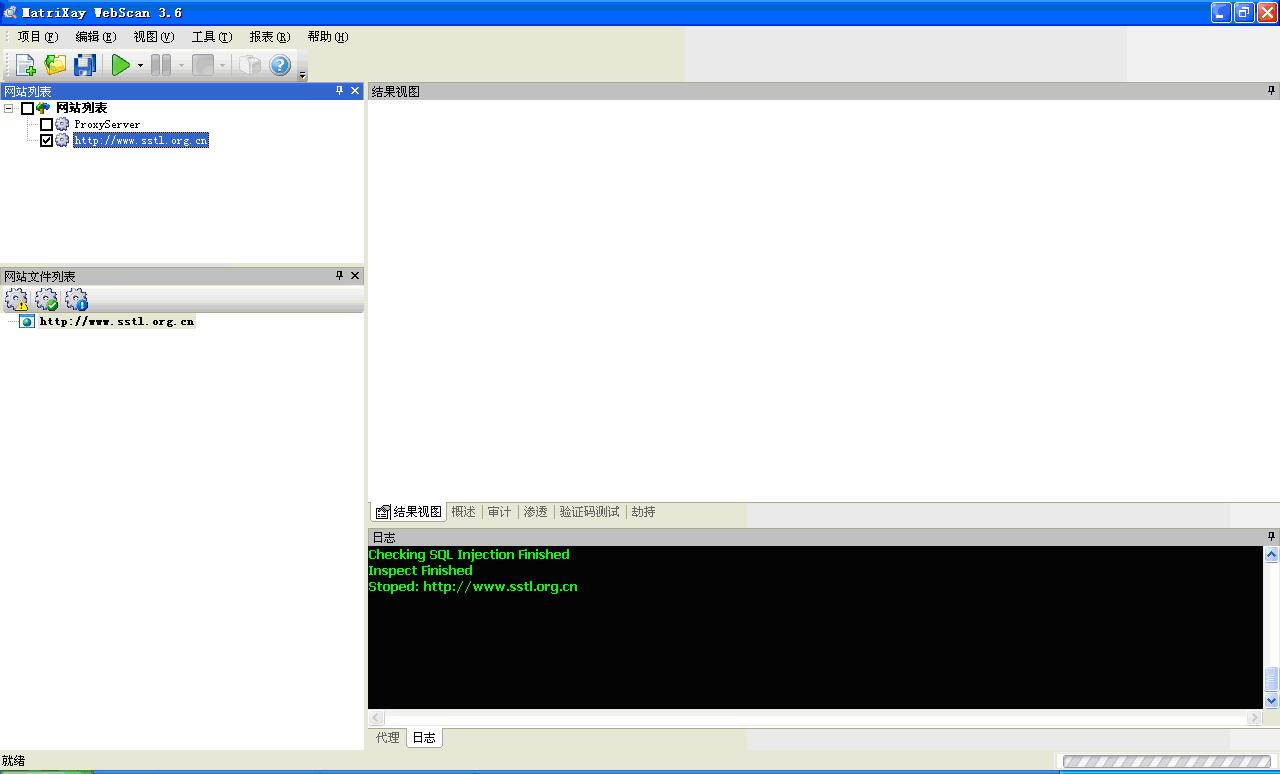Click the status bar progress indicator
Screen dimensions: 1280x774
tap(1166, 761)
